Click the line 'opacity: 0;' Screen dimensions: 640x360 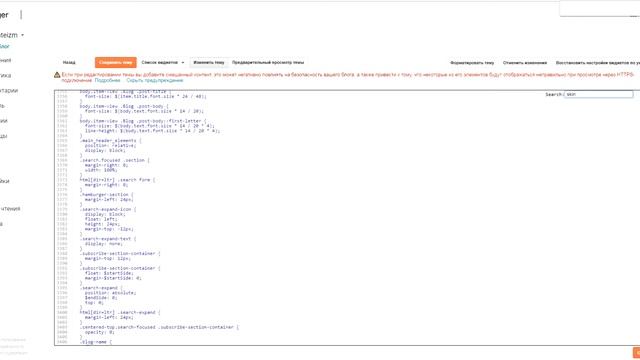coord(100,332)
